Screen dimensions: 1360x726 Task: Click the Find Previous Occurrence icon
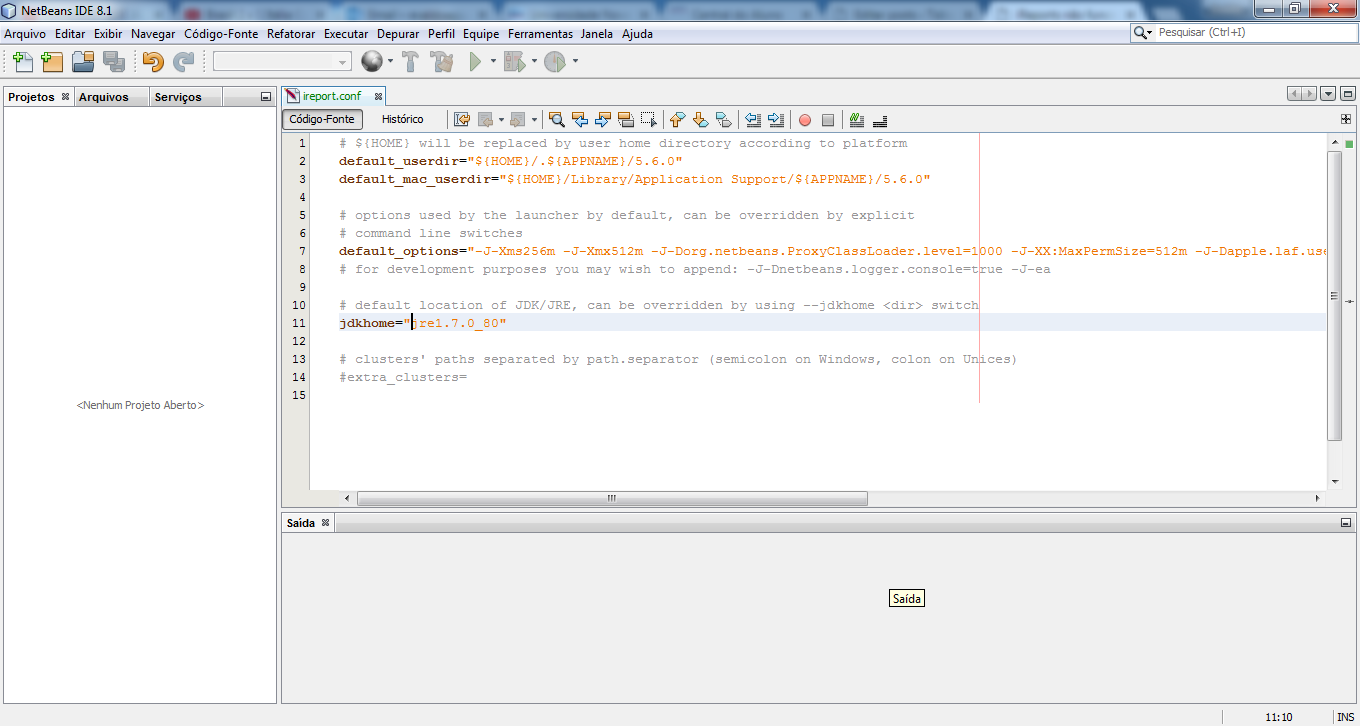(x=579, y=120)
